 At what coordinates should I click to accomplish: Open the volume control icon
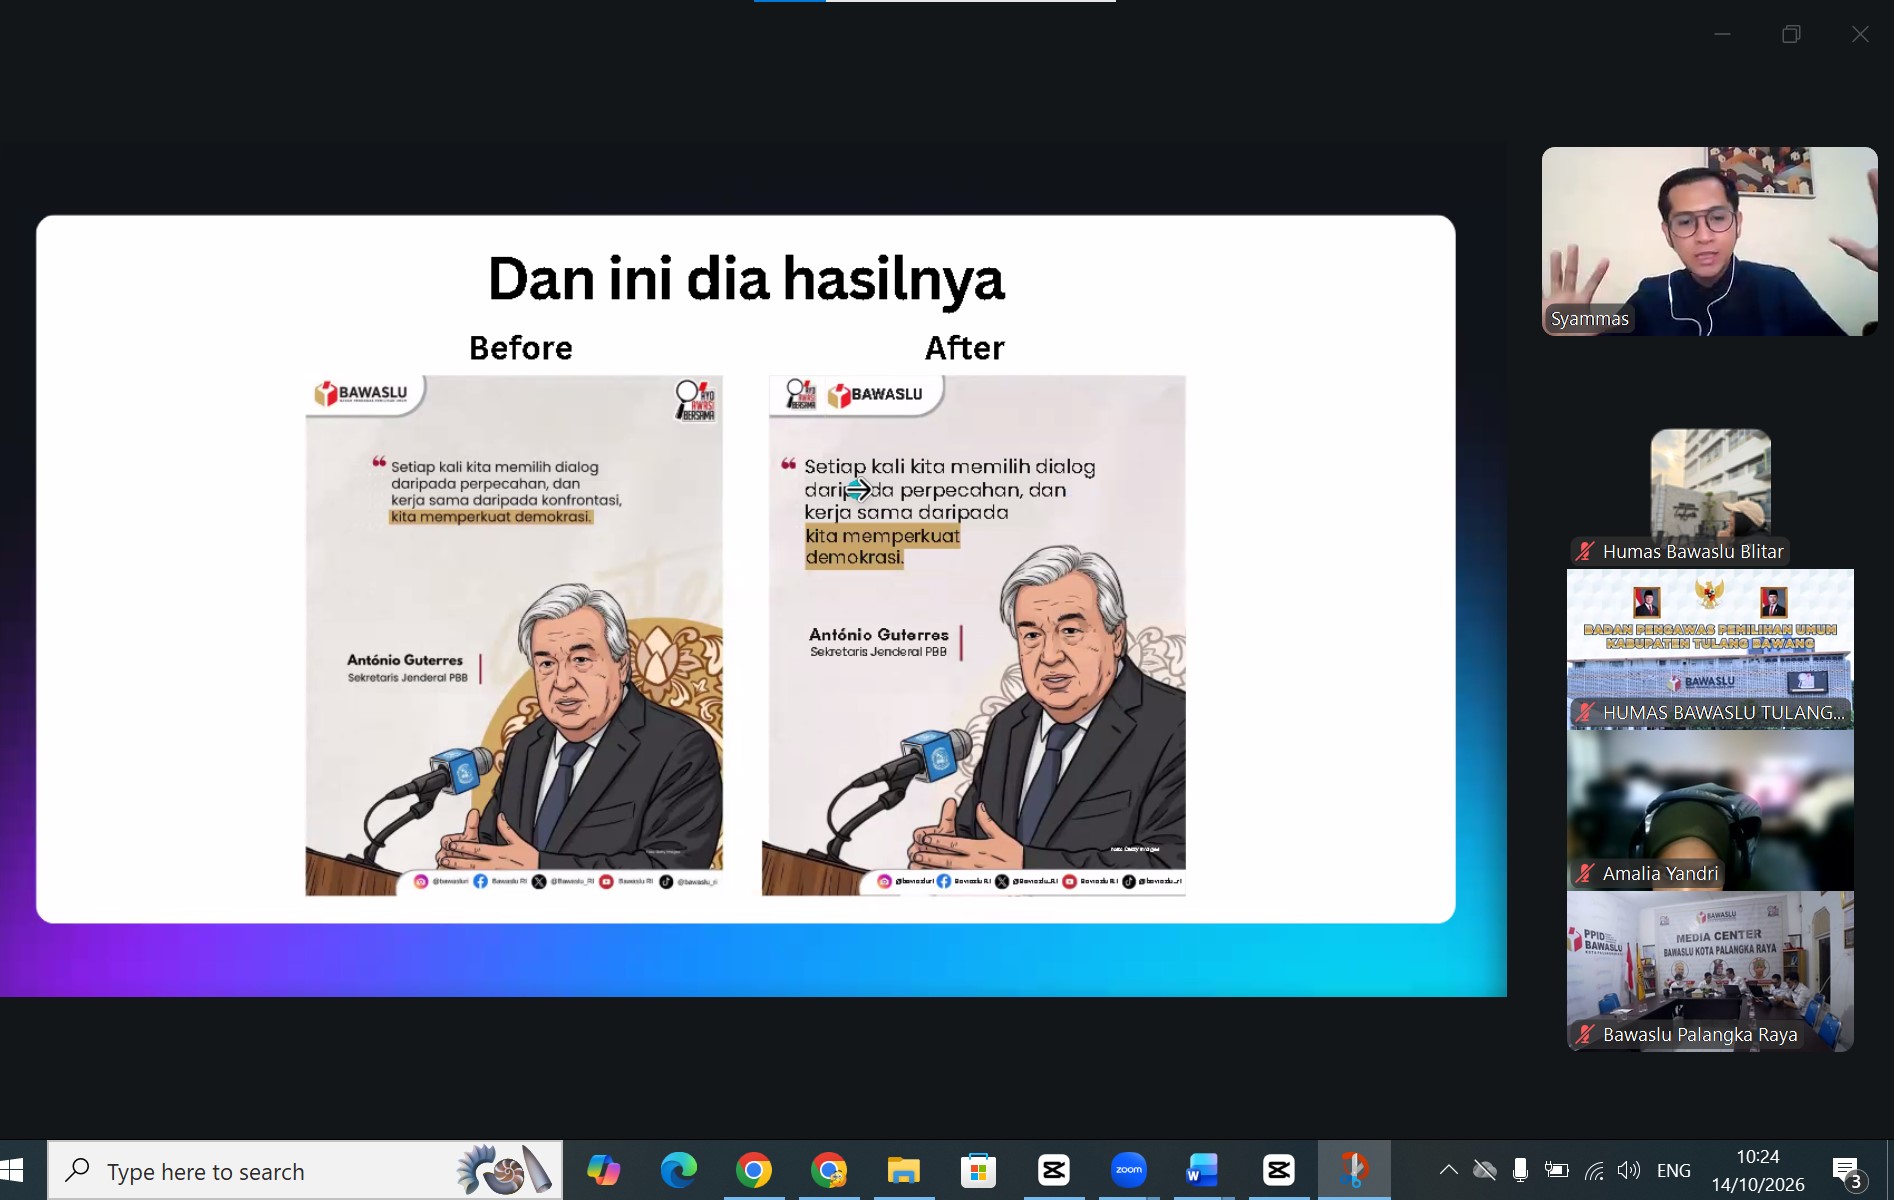pyautogui.click(x=1629, y=1170)
